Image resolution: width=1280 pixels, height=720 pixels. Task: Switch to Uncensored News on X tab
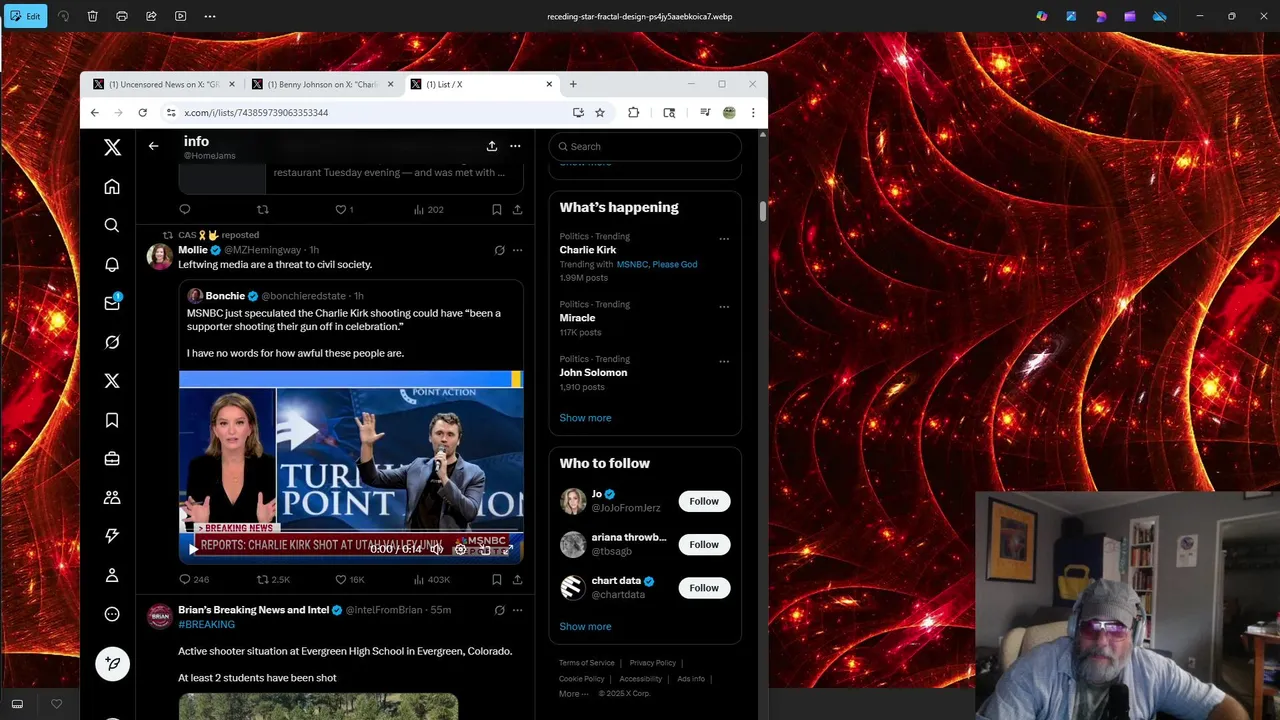pos(163,84)
